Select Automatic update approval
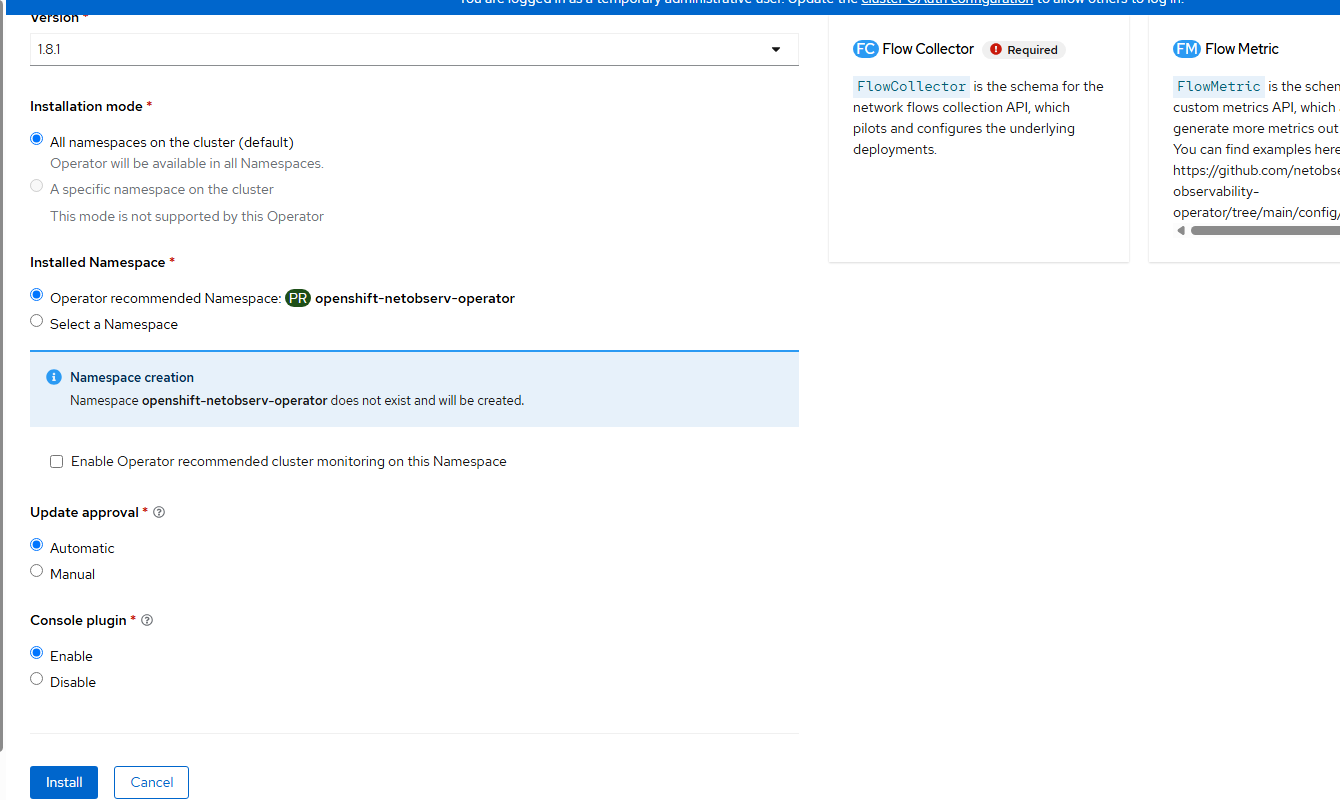 coord(37,546)
